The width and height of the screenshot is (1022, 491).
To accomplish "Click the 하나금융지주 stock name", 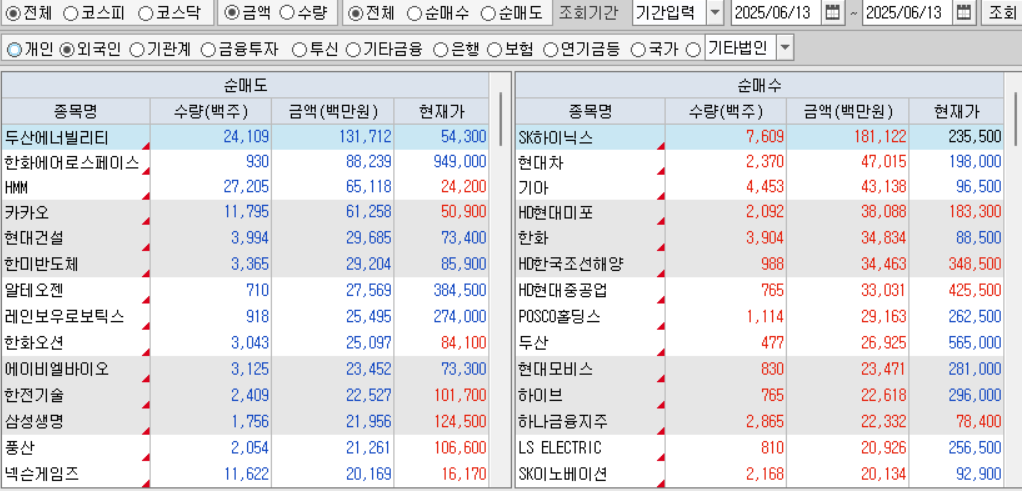I will click(564, 421).
